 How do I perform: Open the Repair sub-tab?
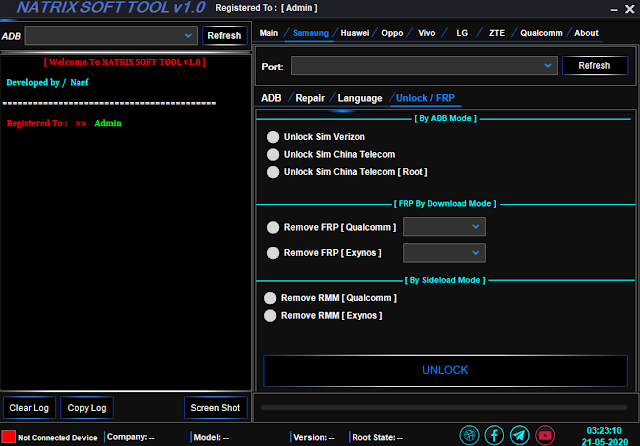310,98
